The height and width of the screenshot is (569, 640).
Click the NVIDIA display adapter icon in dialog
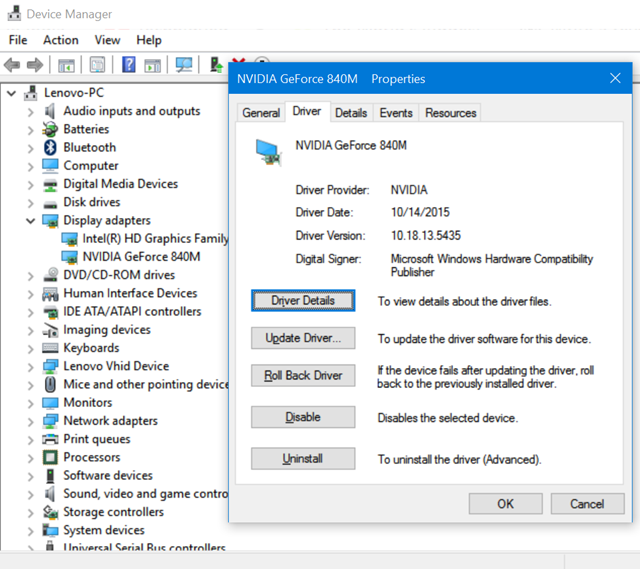(x=269, y=152)
